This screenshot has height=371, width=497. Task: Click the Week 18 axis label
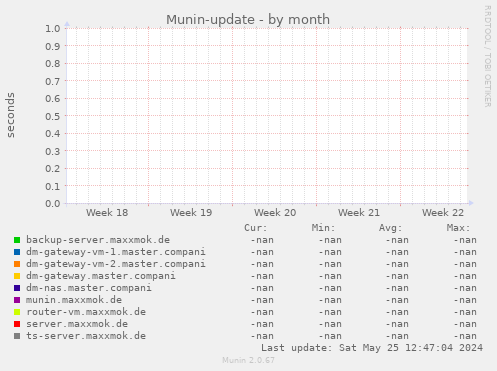pyautogui.click(x=107, y=213)
